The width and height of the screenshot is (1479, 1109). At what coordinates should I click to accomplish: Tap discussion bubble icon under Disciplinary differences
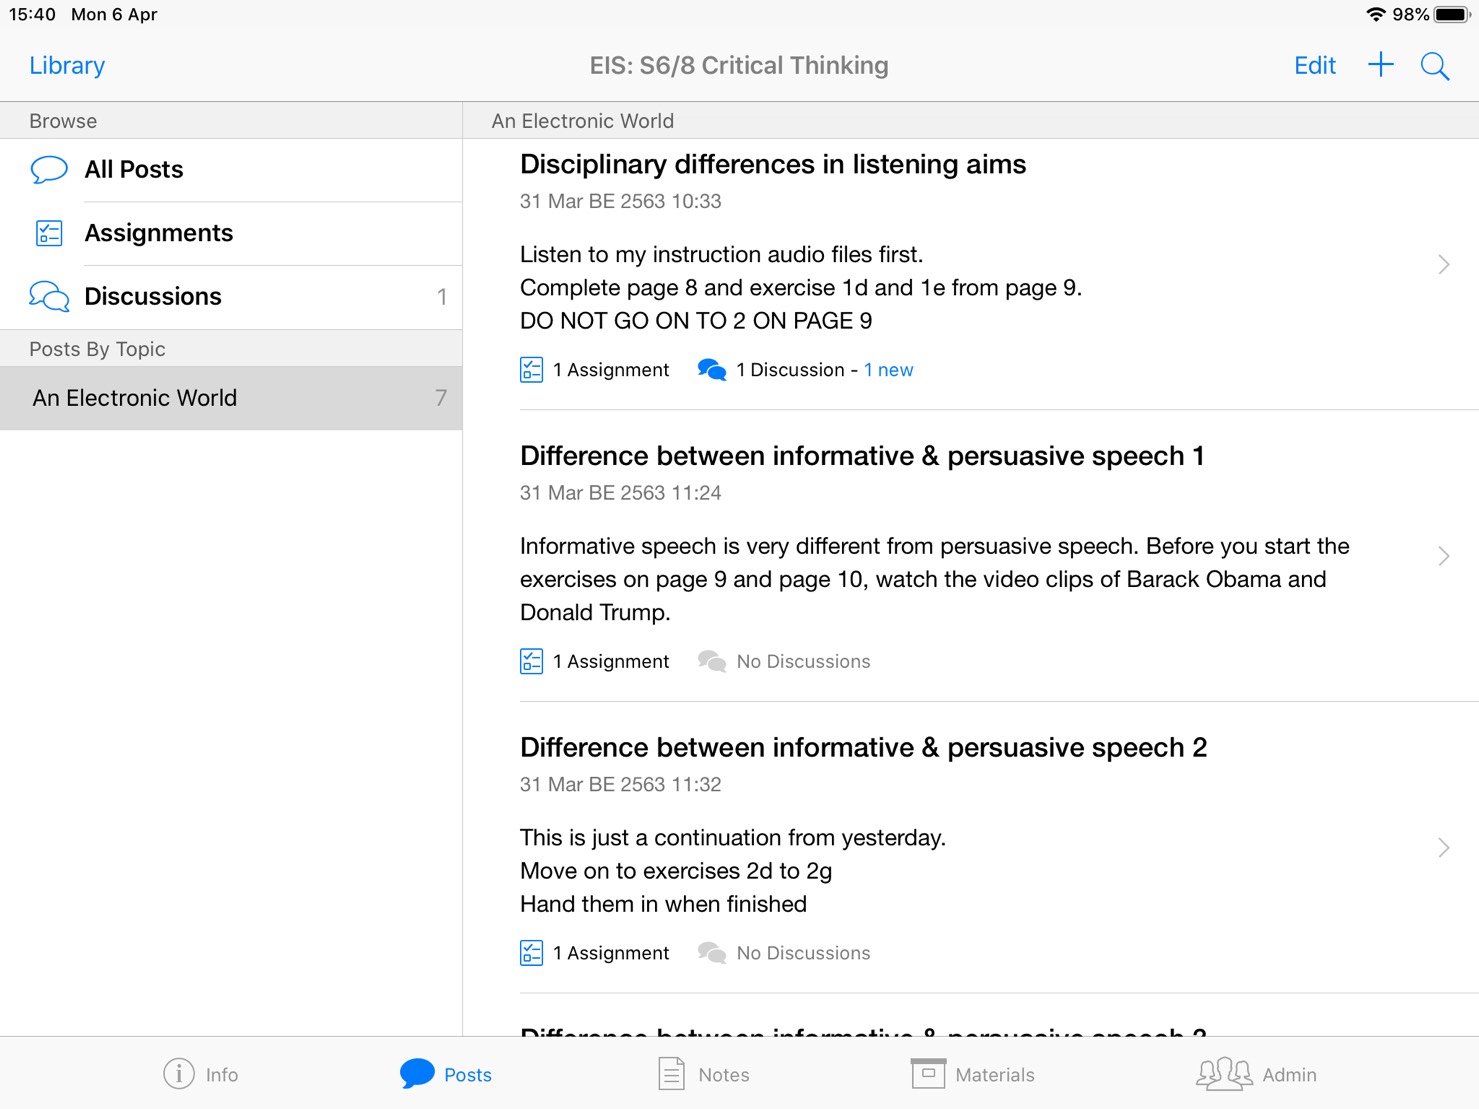[712, 370]
